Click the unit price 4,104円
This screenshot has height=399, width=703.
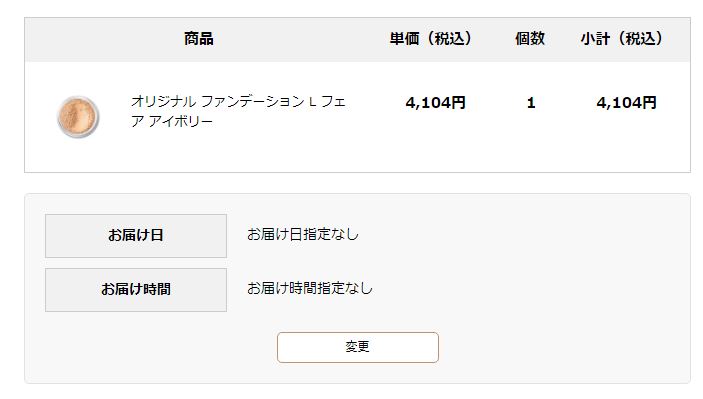435,103
